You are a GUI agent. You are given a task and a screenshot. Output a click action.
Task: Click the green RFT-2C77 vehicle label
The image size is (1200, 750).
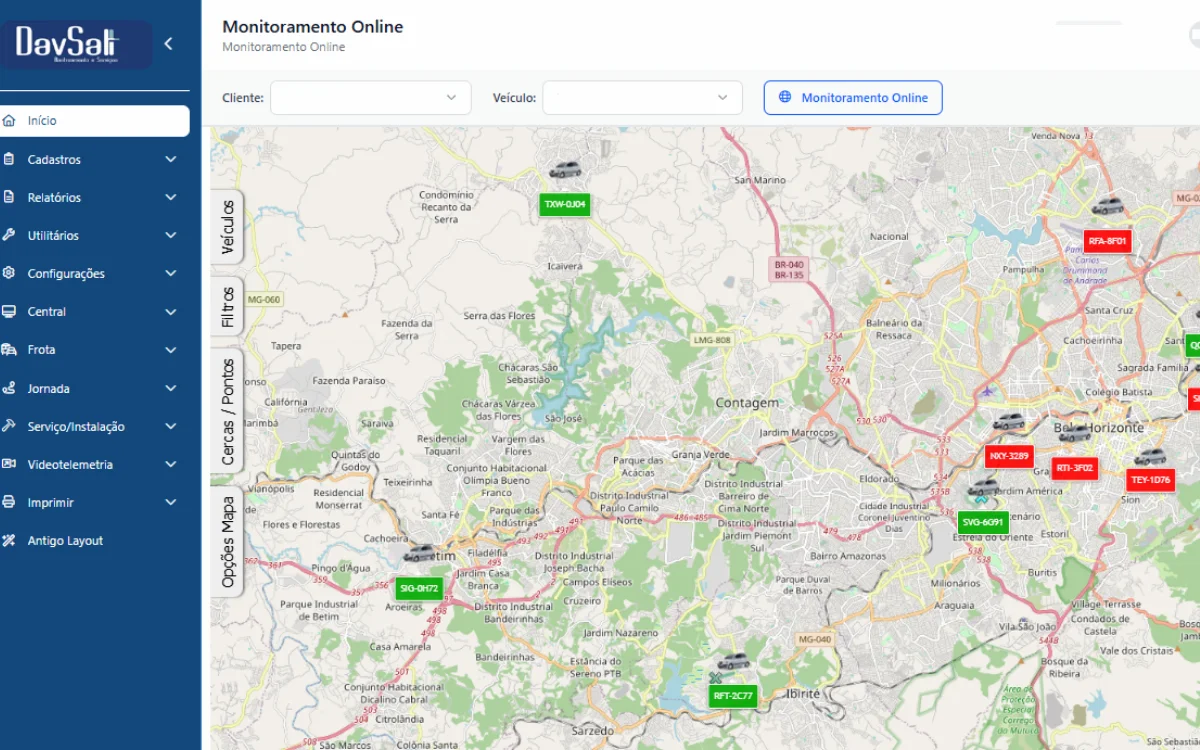tap(734, 695)
